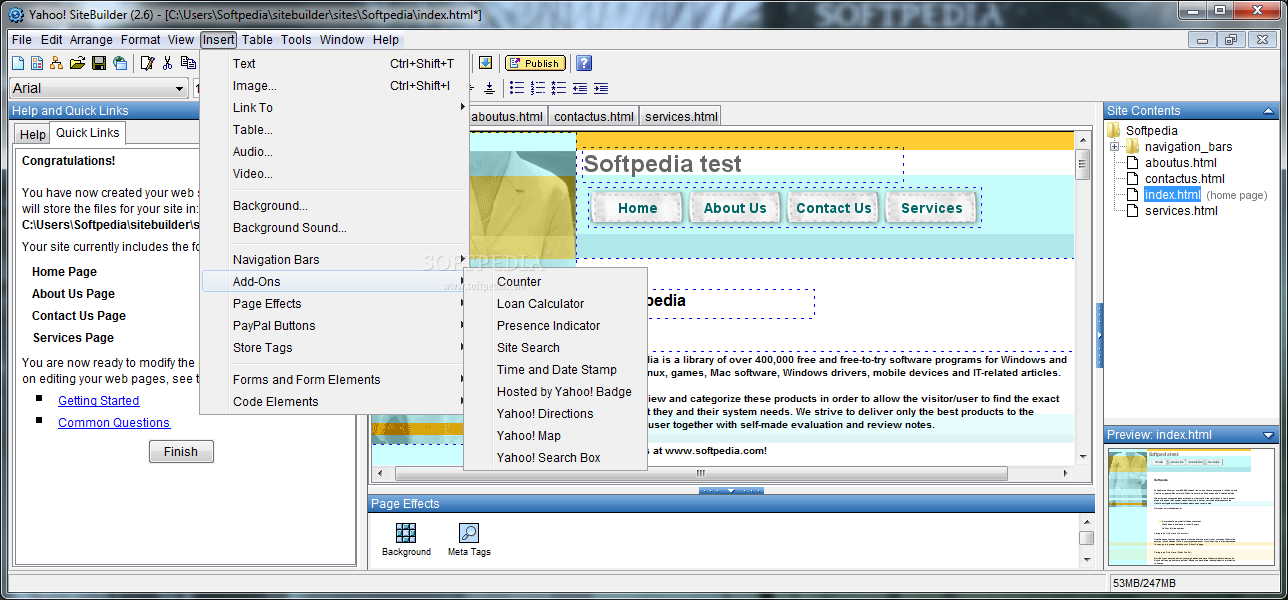
Task: Click the Services navigation button on page
Action: tap(931, 208)
